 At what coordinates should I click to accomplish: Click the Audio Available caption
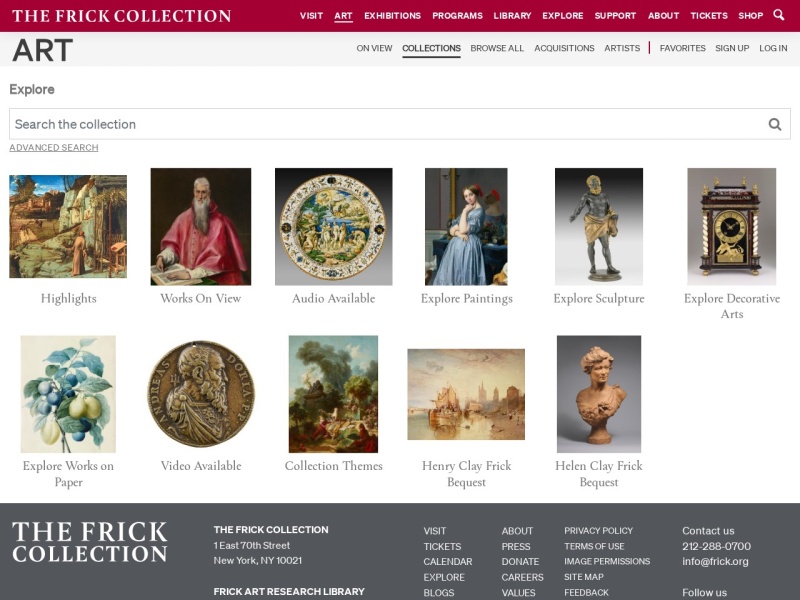[x=334, y=298]
